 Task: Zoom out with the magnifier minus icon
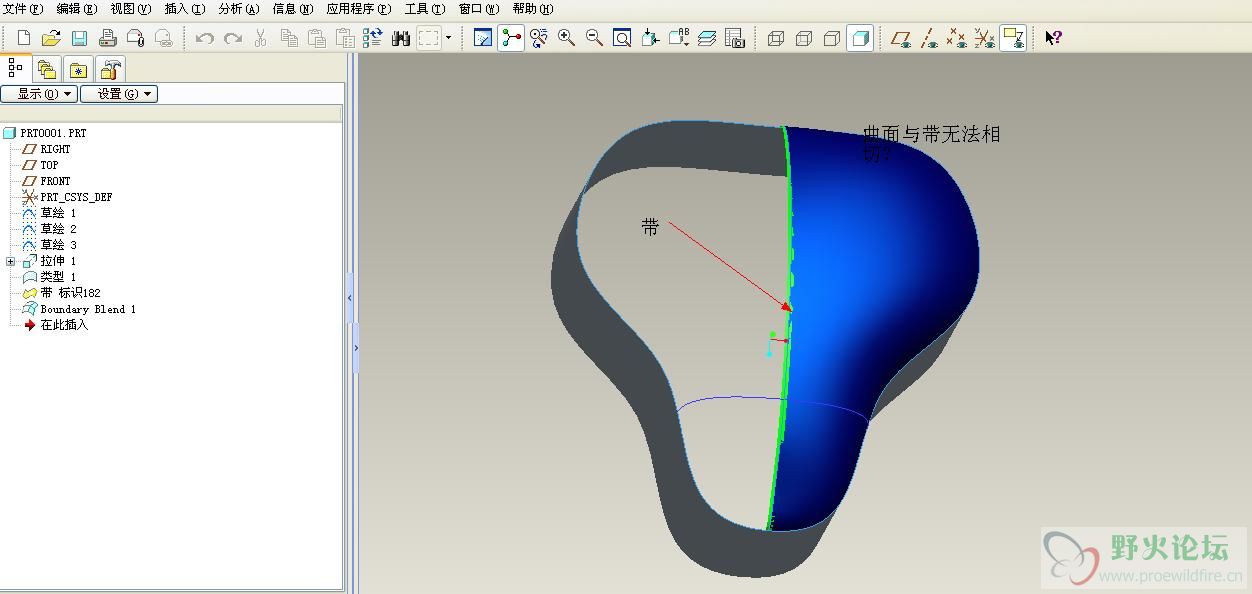(x=594, y=38)
